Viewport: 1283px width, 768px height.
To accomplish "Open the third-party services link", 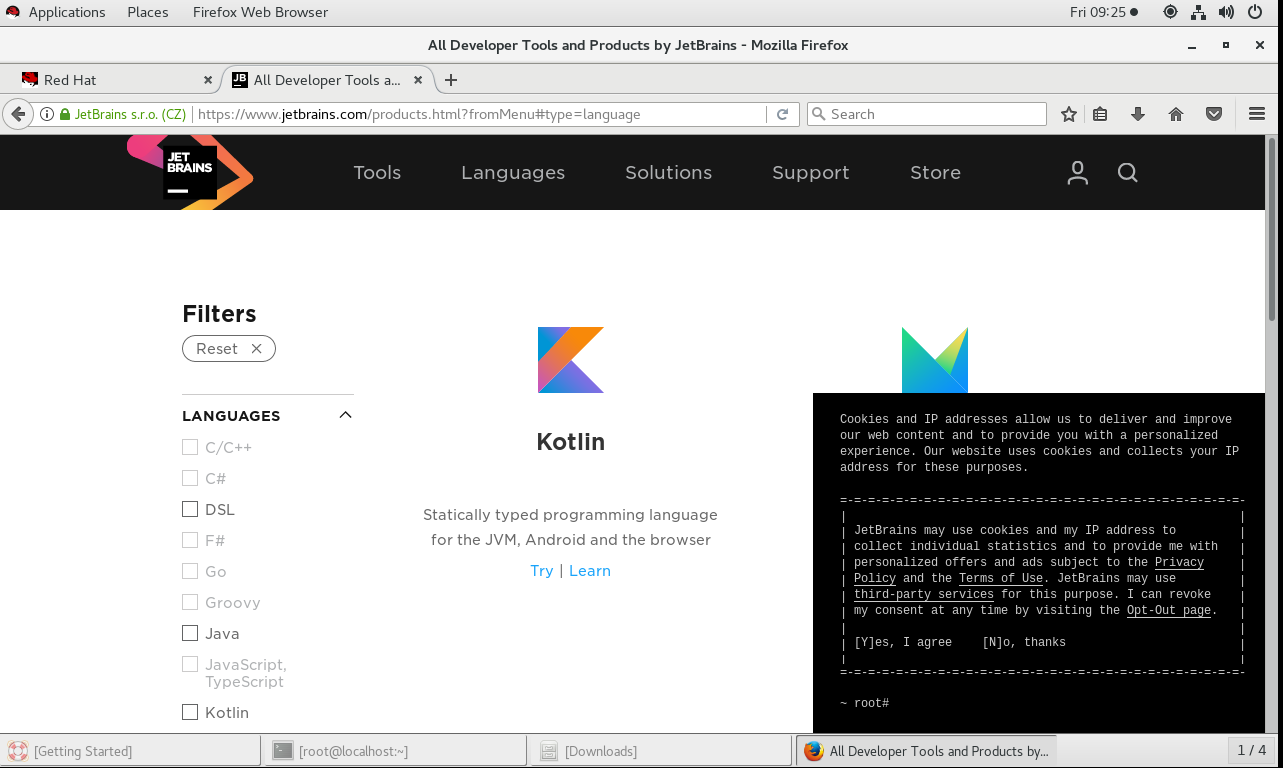I will point(924,594).
